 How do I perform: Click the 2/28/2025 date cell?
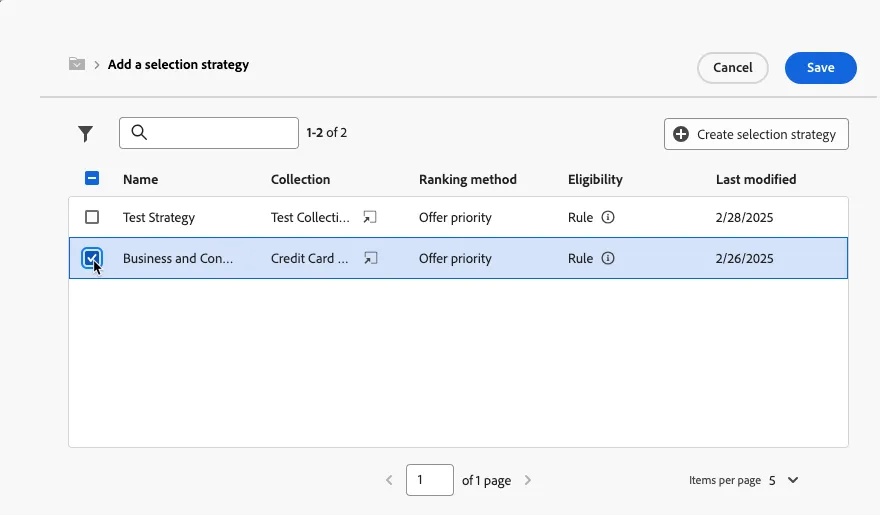[744, 218]
